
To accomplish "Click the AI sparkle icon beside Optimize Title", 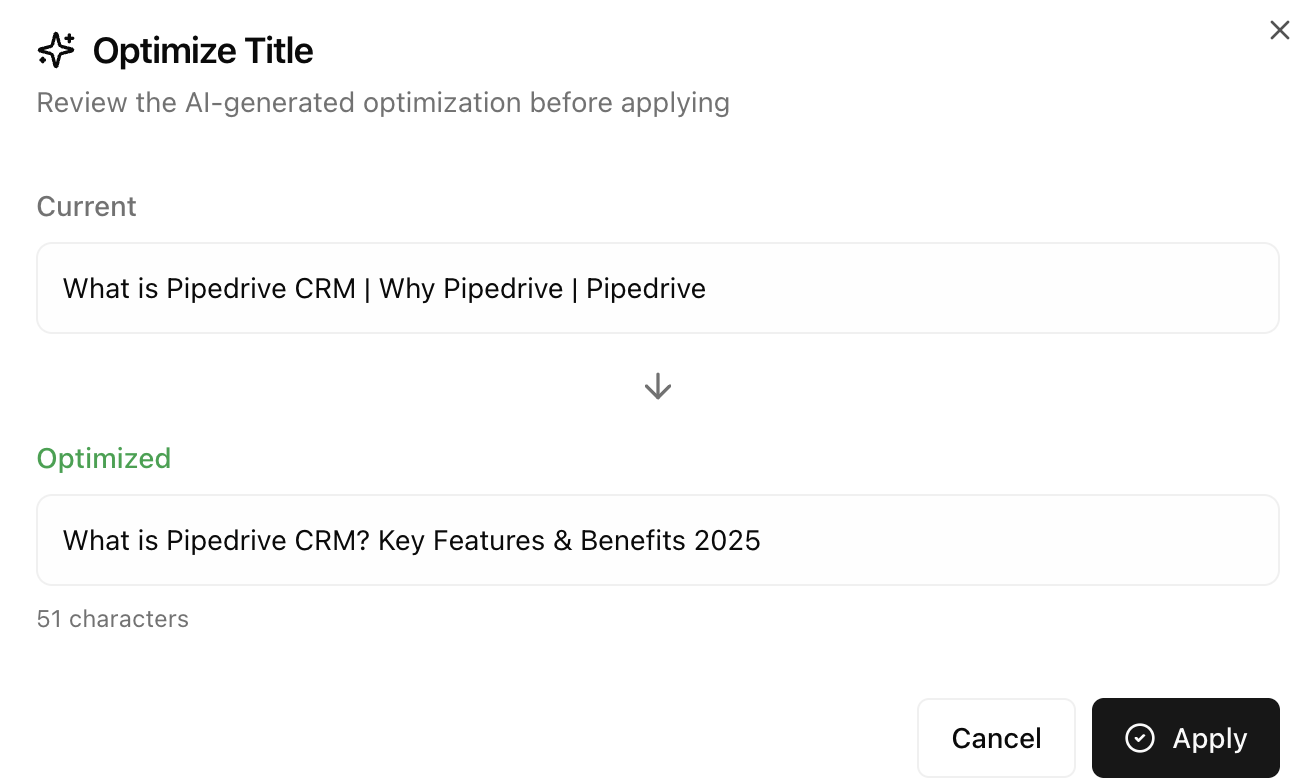I will click(56, 48).
